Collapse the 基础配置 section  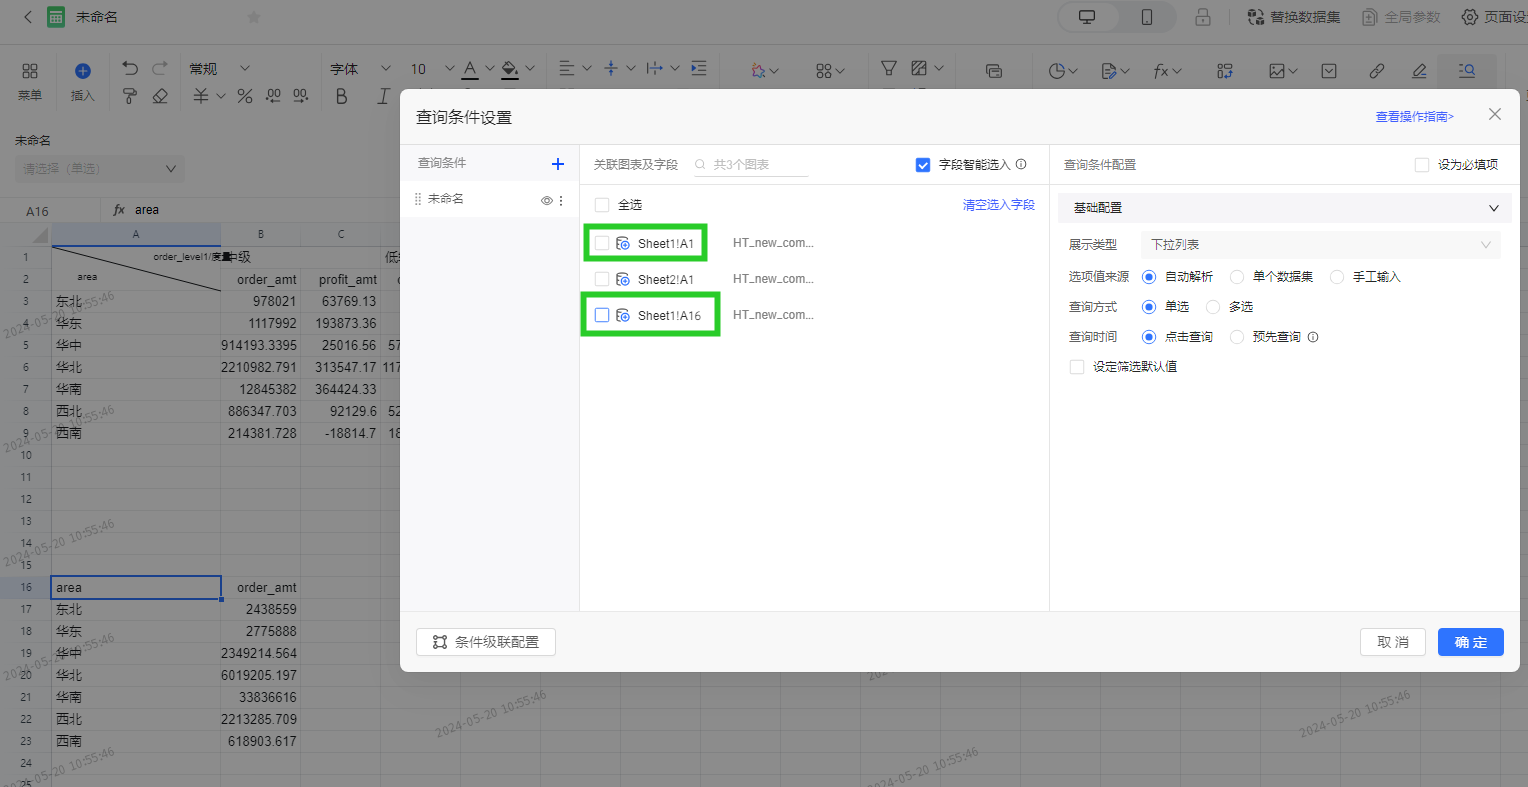pos(1493,208)
